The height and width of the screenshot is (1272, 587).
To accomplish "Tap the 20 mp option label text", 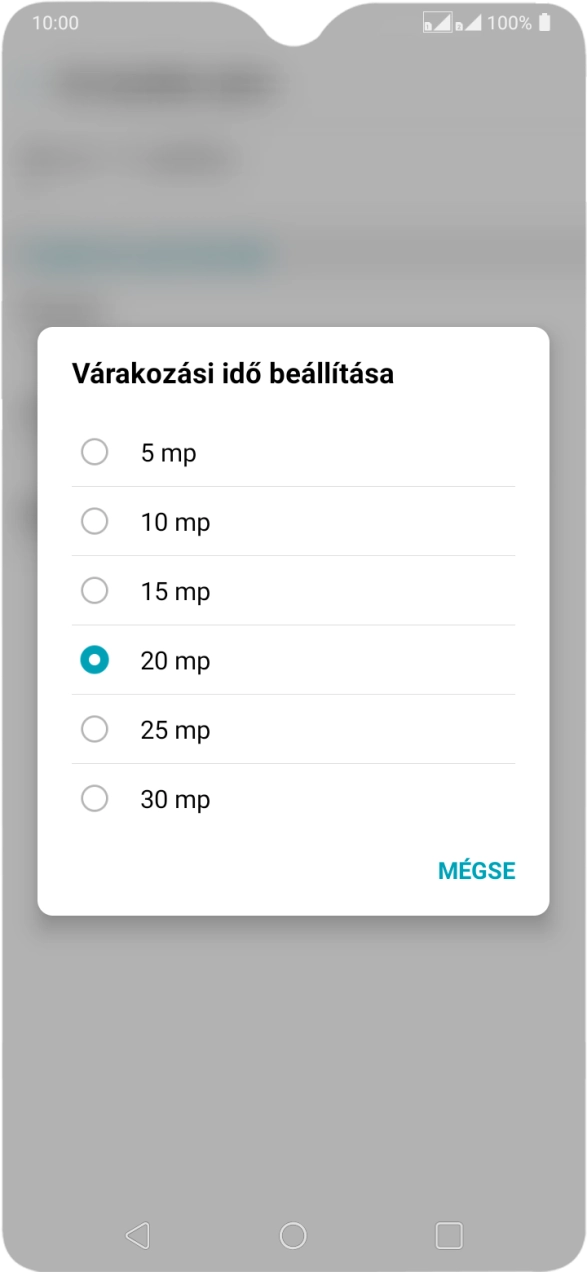I will coord(176,660).
